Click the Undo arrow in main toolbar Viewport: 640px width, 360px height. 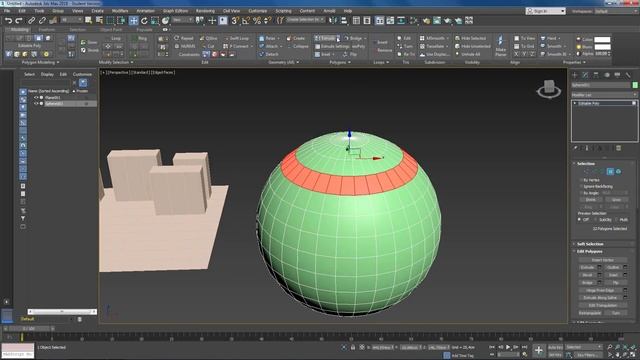[x=8, y=20]
